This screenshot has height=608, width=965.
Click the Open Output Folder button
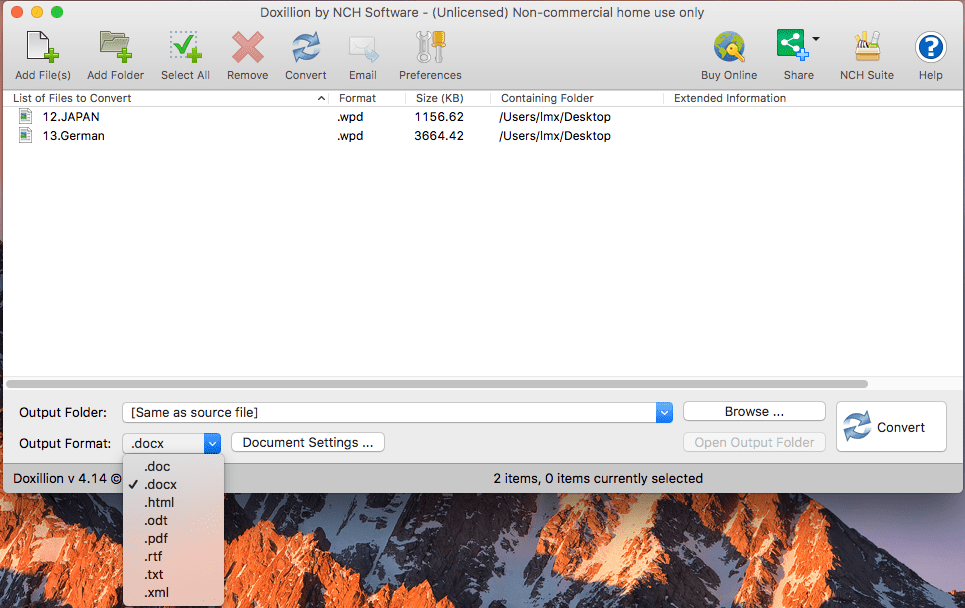754,442
